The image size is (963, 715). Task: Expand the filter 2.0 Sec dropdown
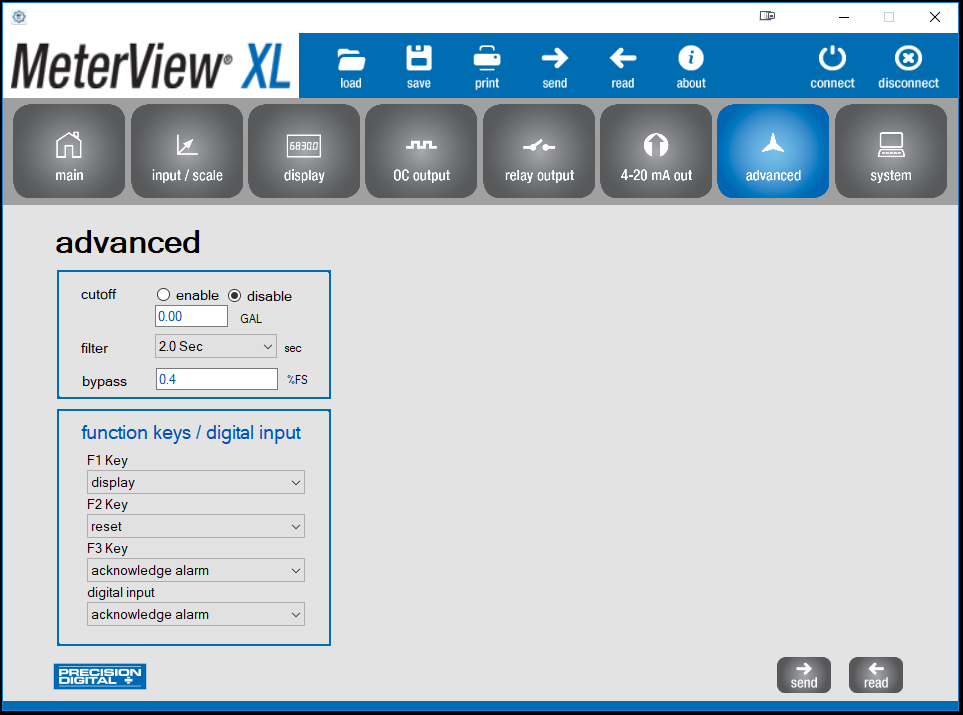(216, 346)
